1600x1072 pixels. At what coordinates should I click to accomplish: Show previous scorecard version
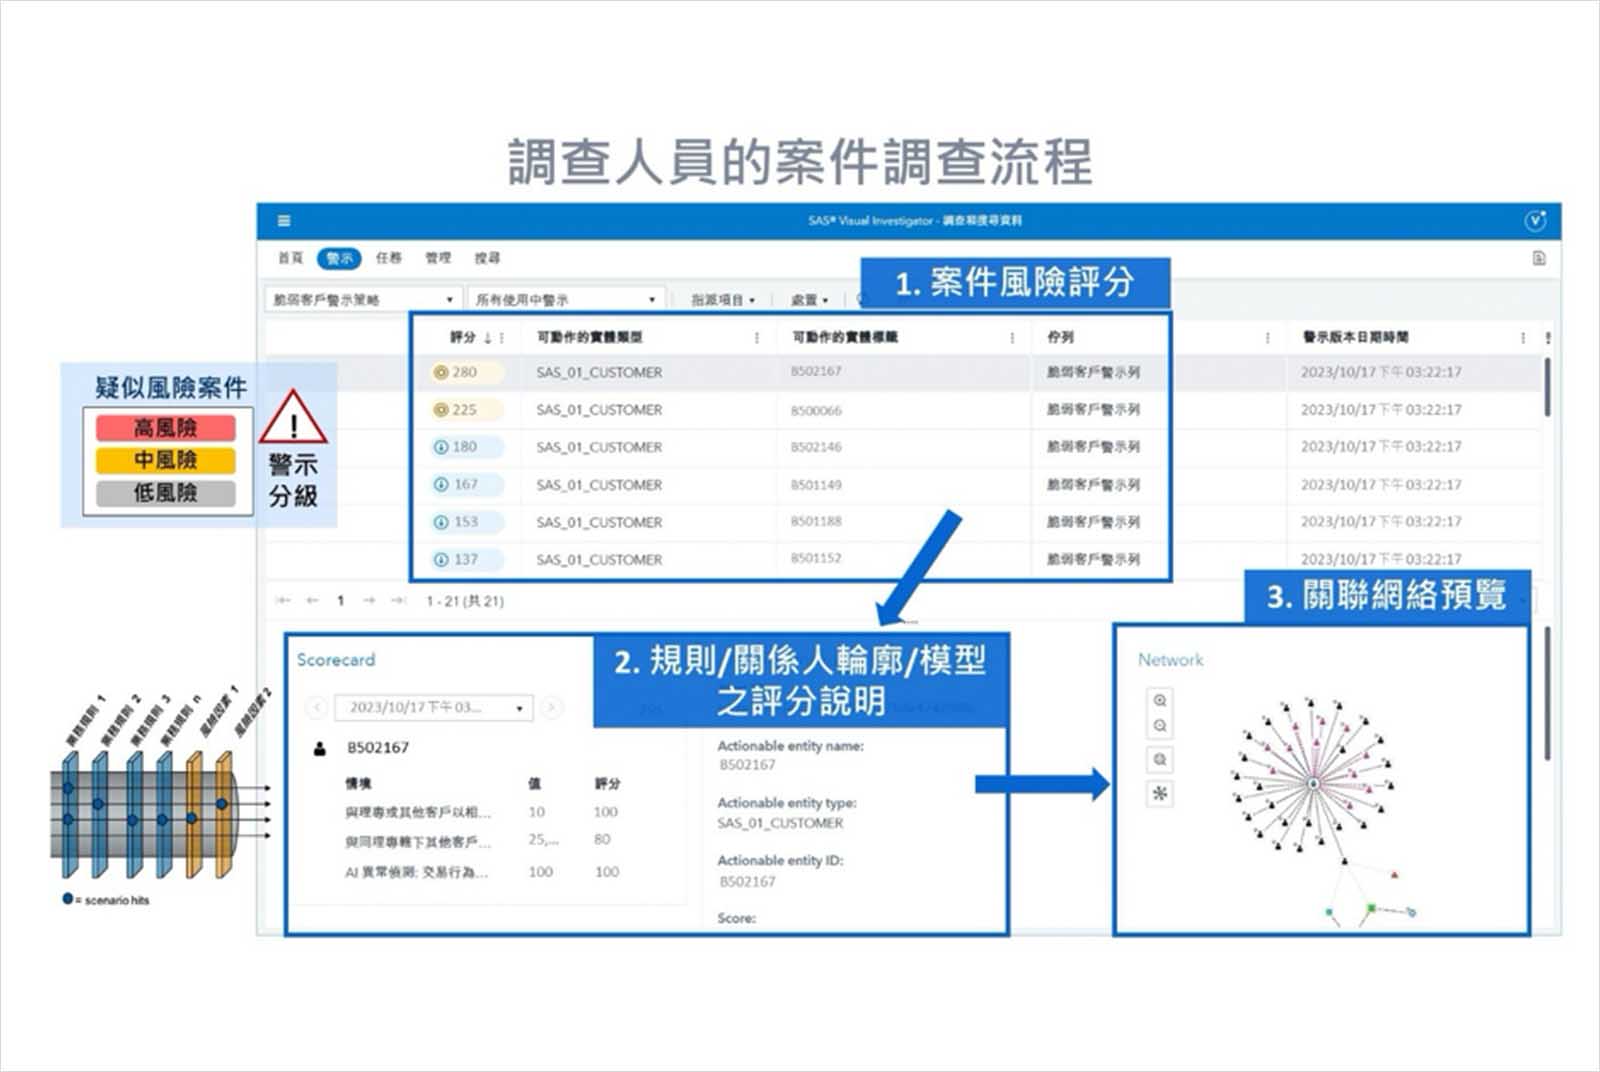pyautogui.click(x=316, y=707)
